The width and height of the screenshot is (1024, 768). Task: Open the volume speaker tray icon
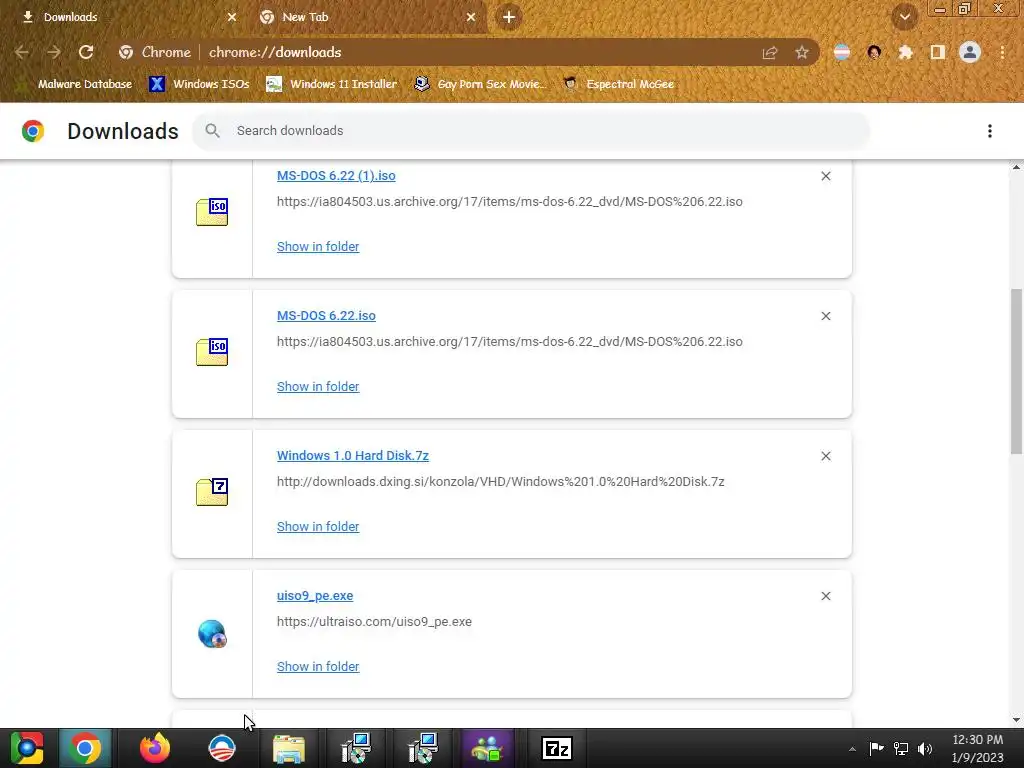click(x=925, y=749)
